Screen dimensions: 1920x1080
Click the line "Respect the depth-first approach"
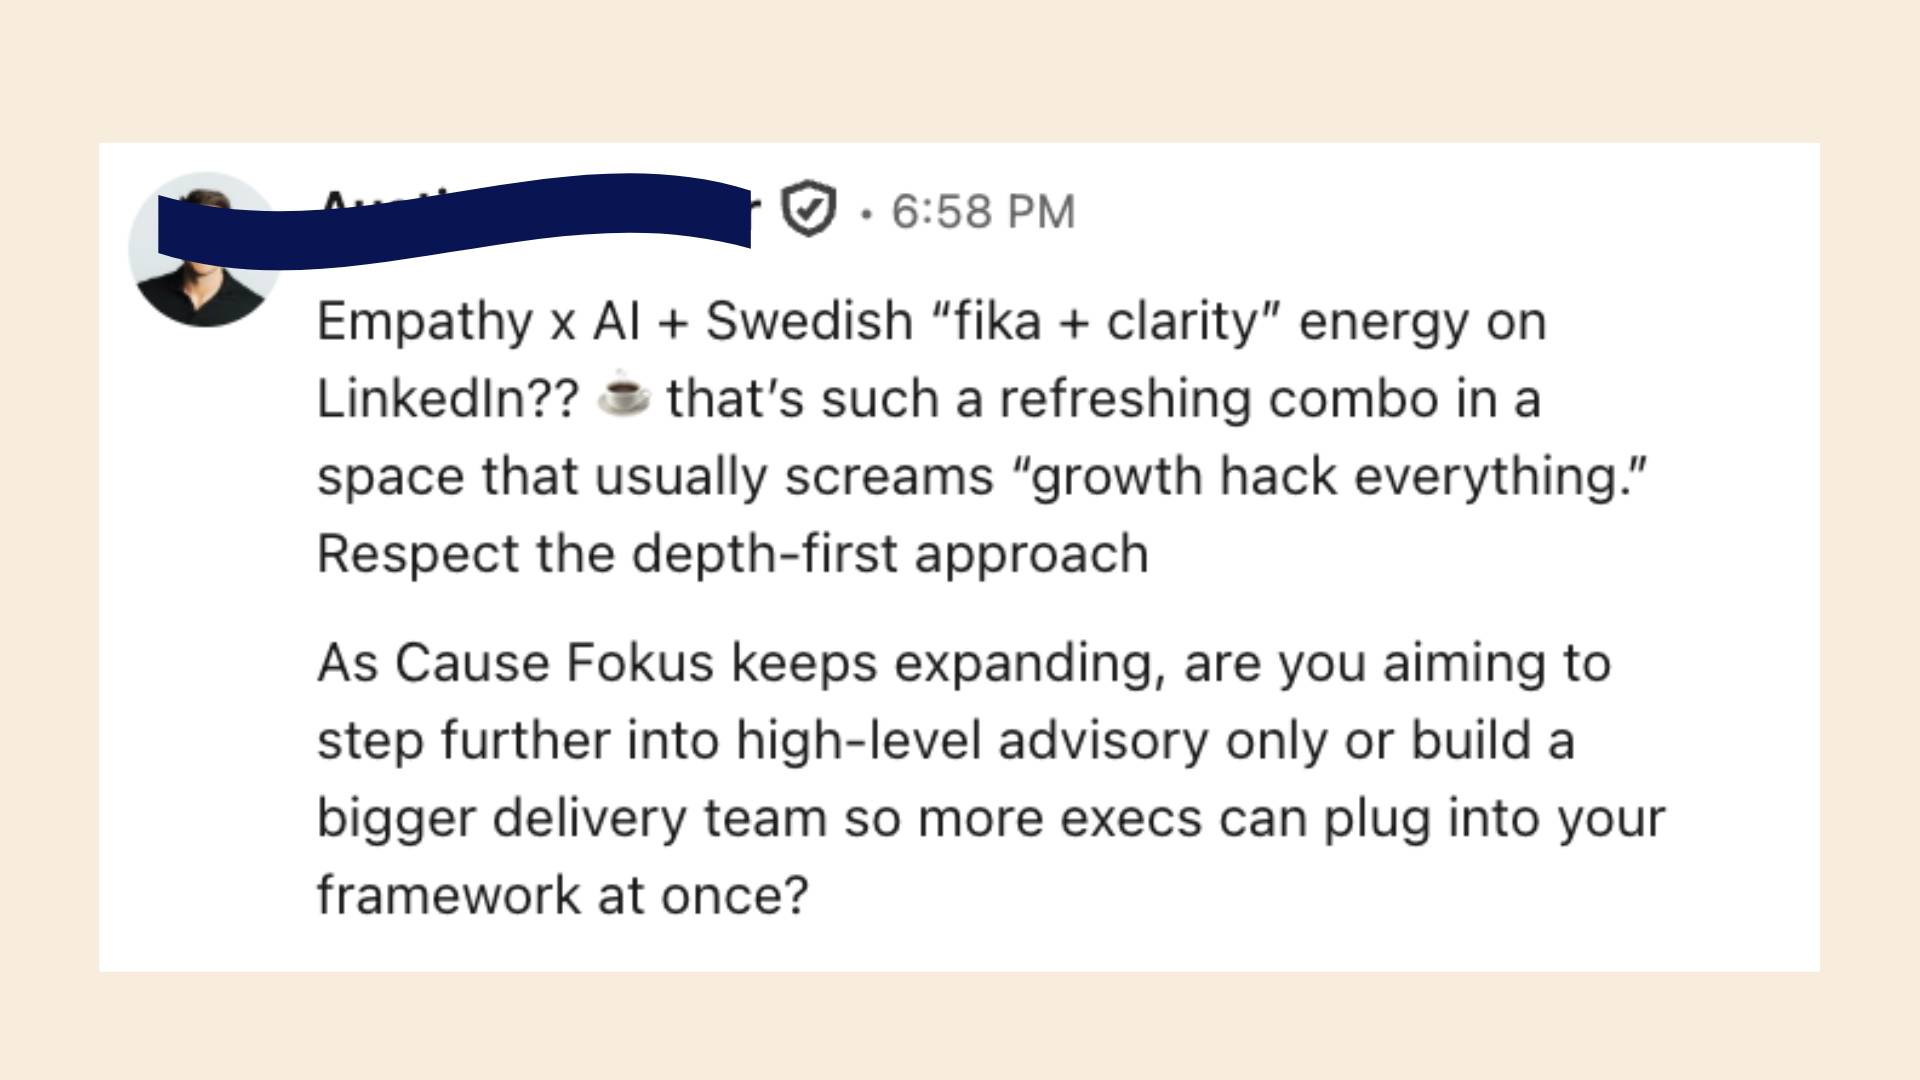(732, 554)
